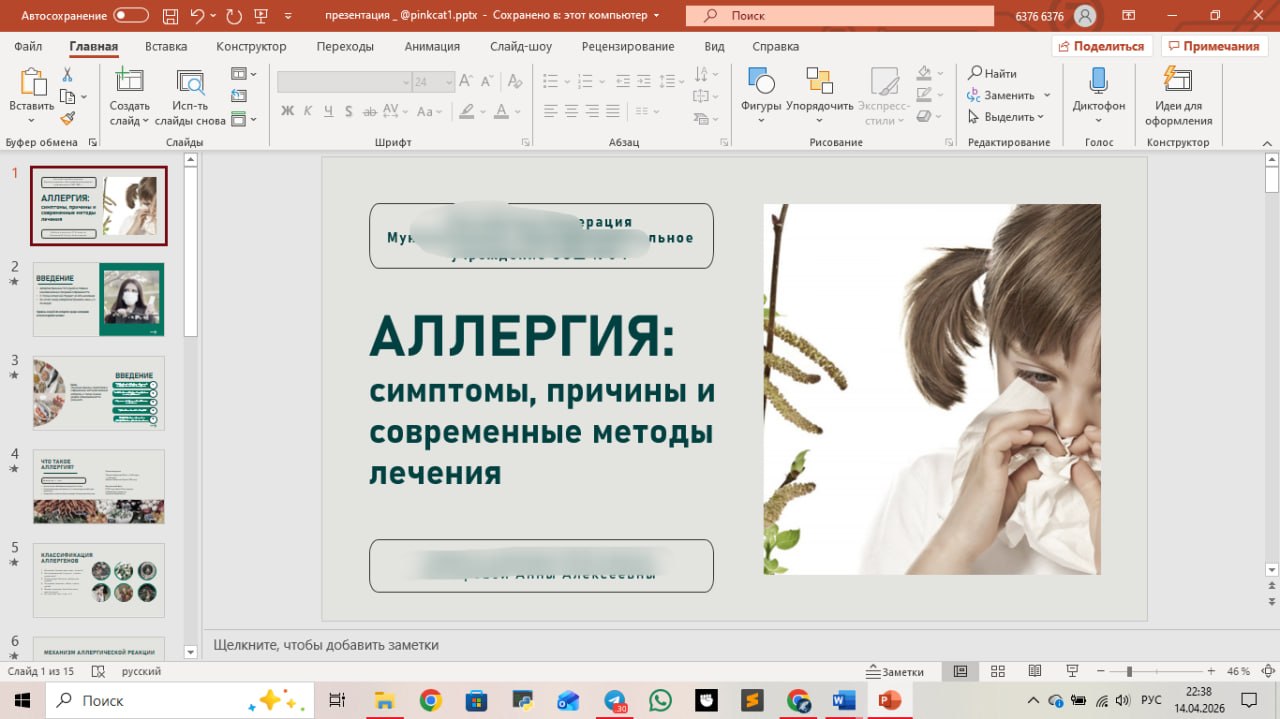Click the Найти button
Screen dimensions: 1280x719
(992, 74)
